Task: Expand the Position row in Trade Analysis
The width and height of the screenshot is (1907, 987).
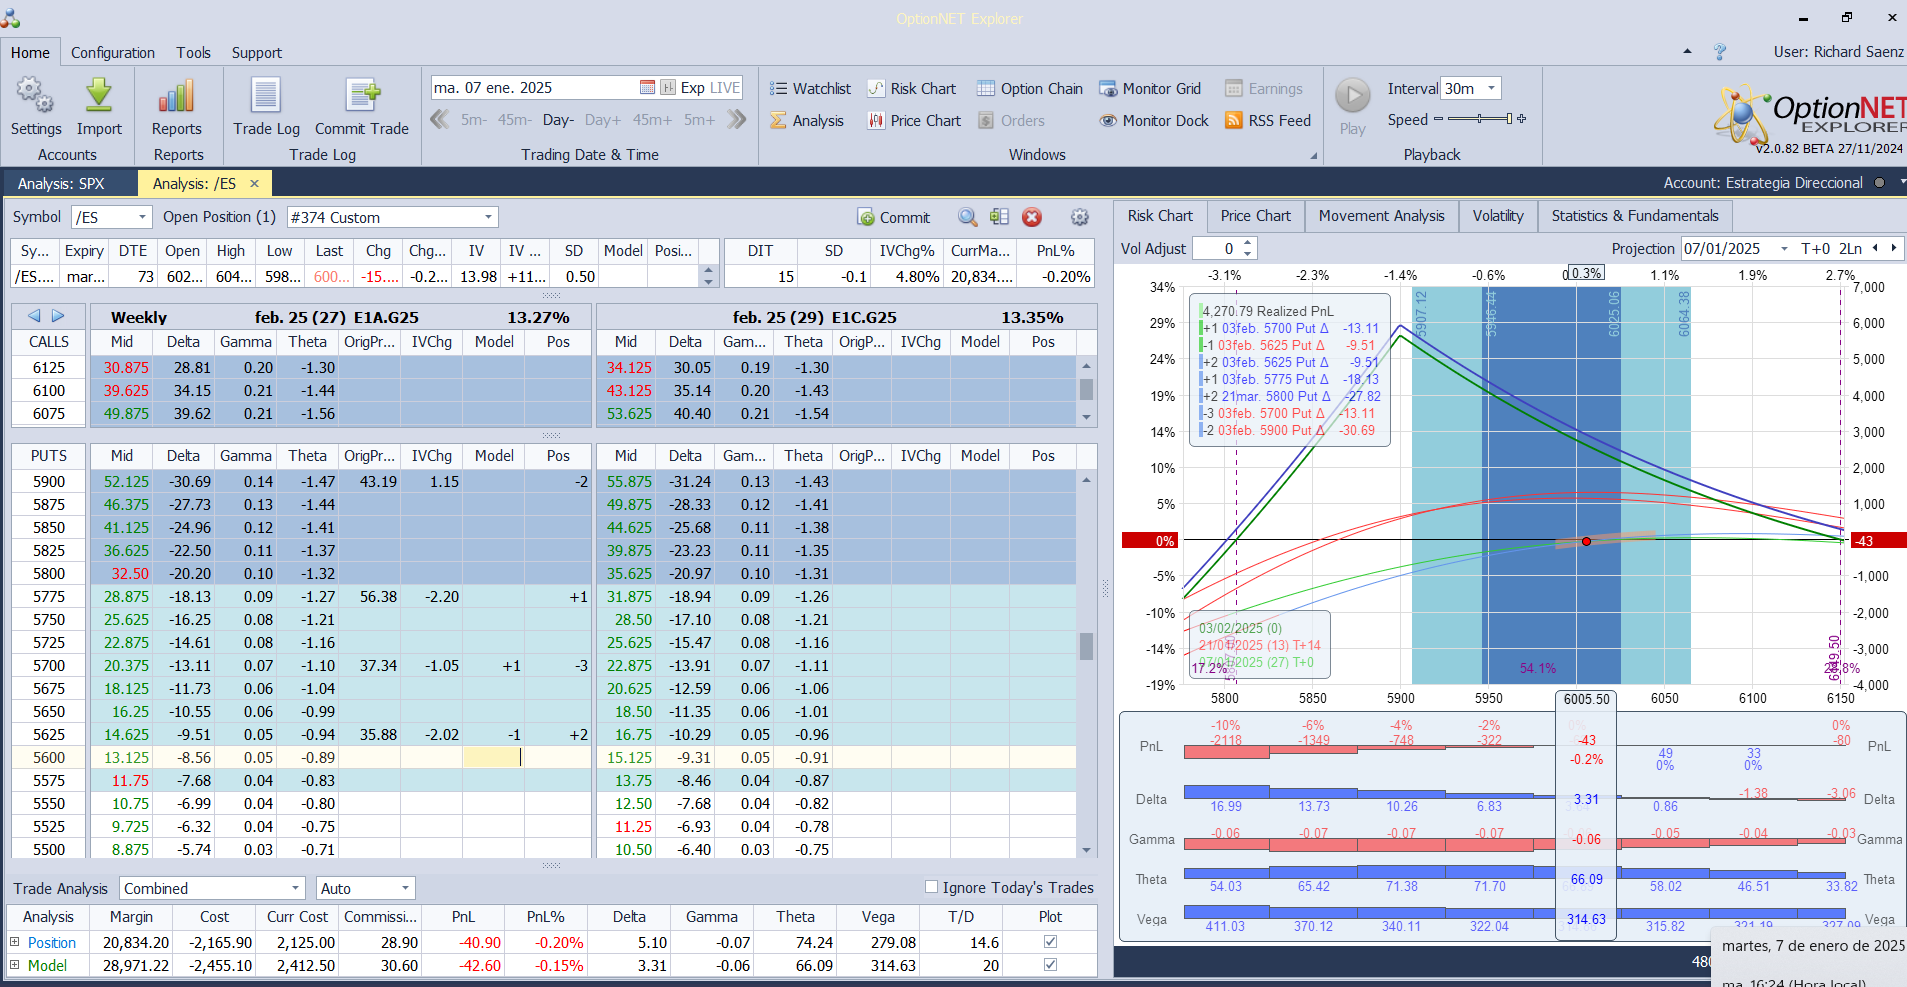Action: coord(15,942)
